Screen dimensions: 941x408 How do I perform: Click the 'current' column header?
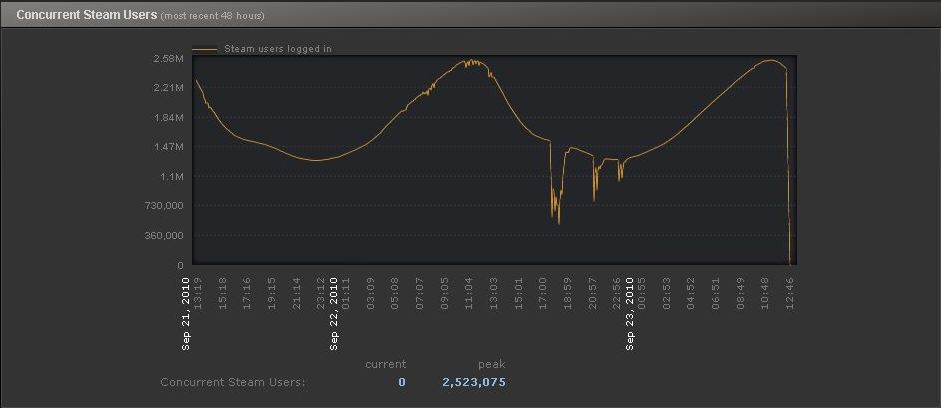pyautogui.click(x=385, y=364)
